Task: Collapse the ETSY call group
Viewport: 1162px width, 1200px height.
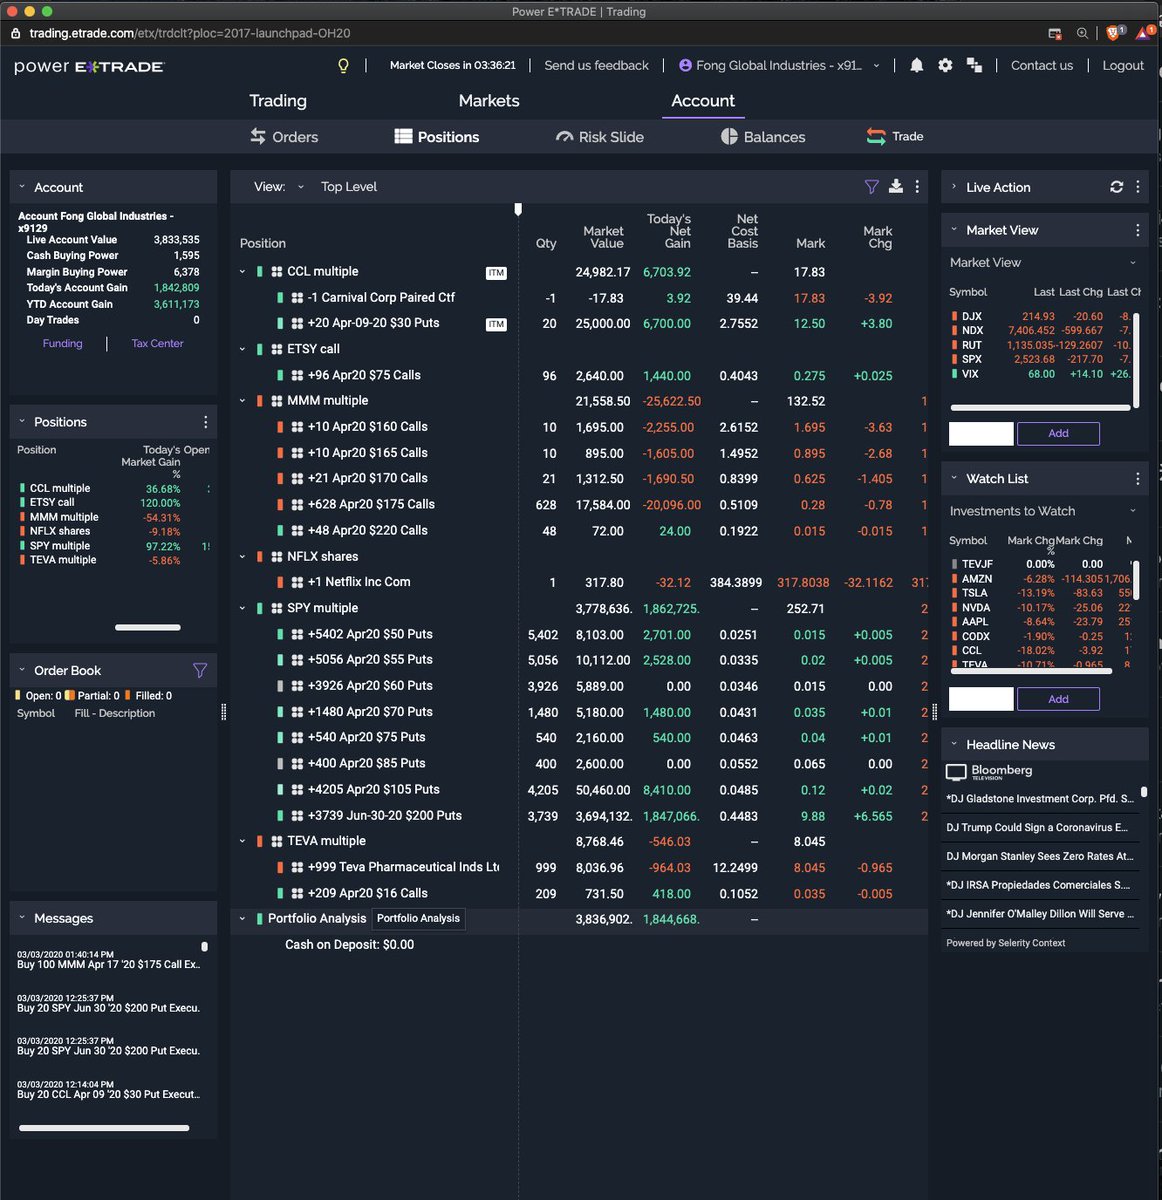Action: (242, 349)
